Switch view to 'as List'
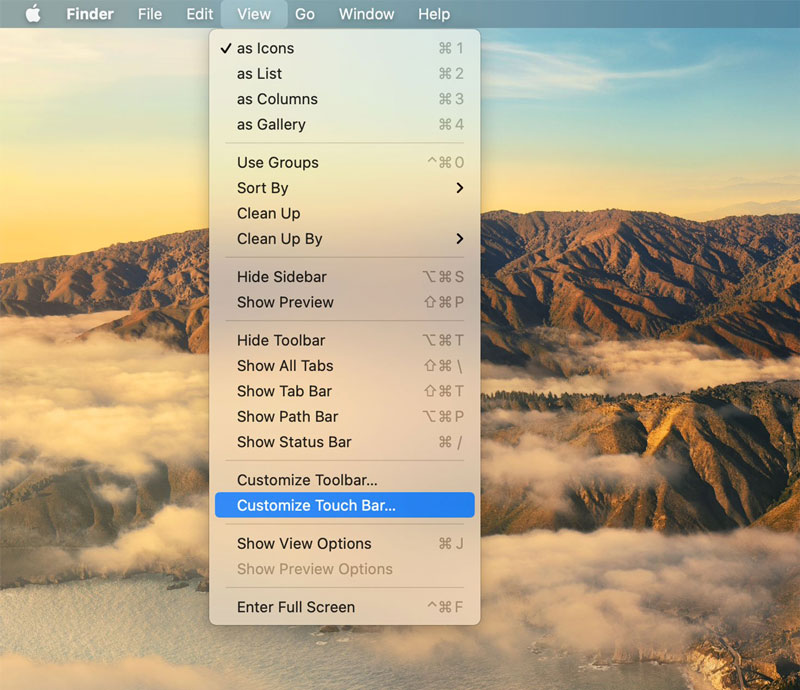The height and width of the screenshot is (690, 800). pyautogui.click(x=259, y=74)
